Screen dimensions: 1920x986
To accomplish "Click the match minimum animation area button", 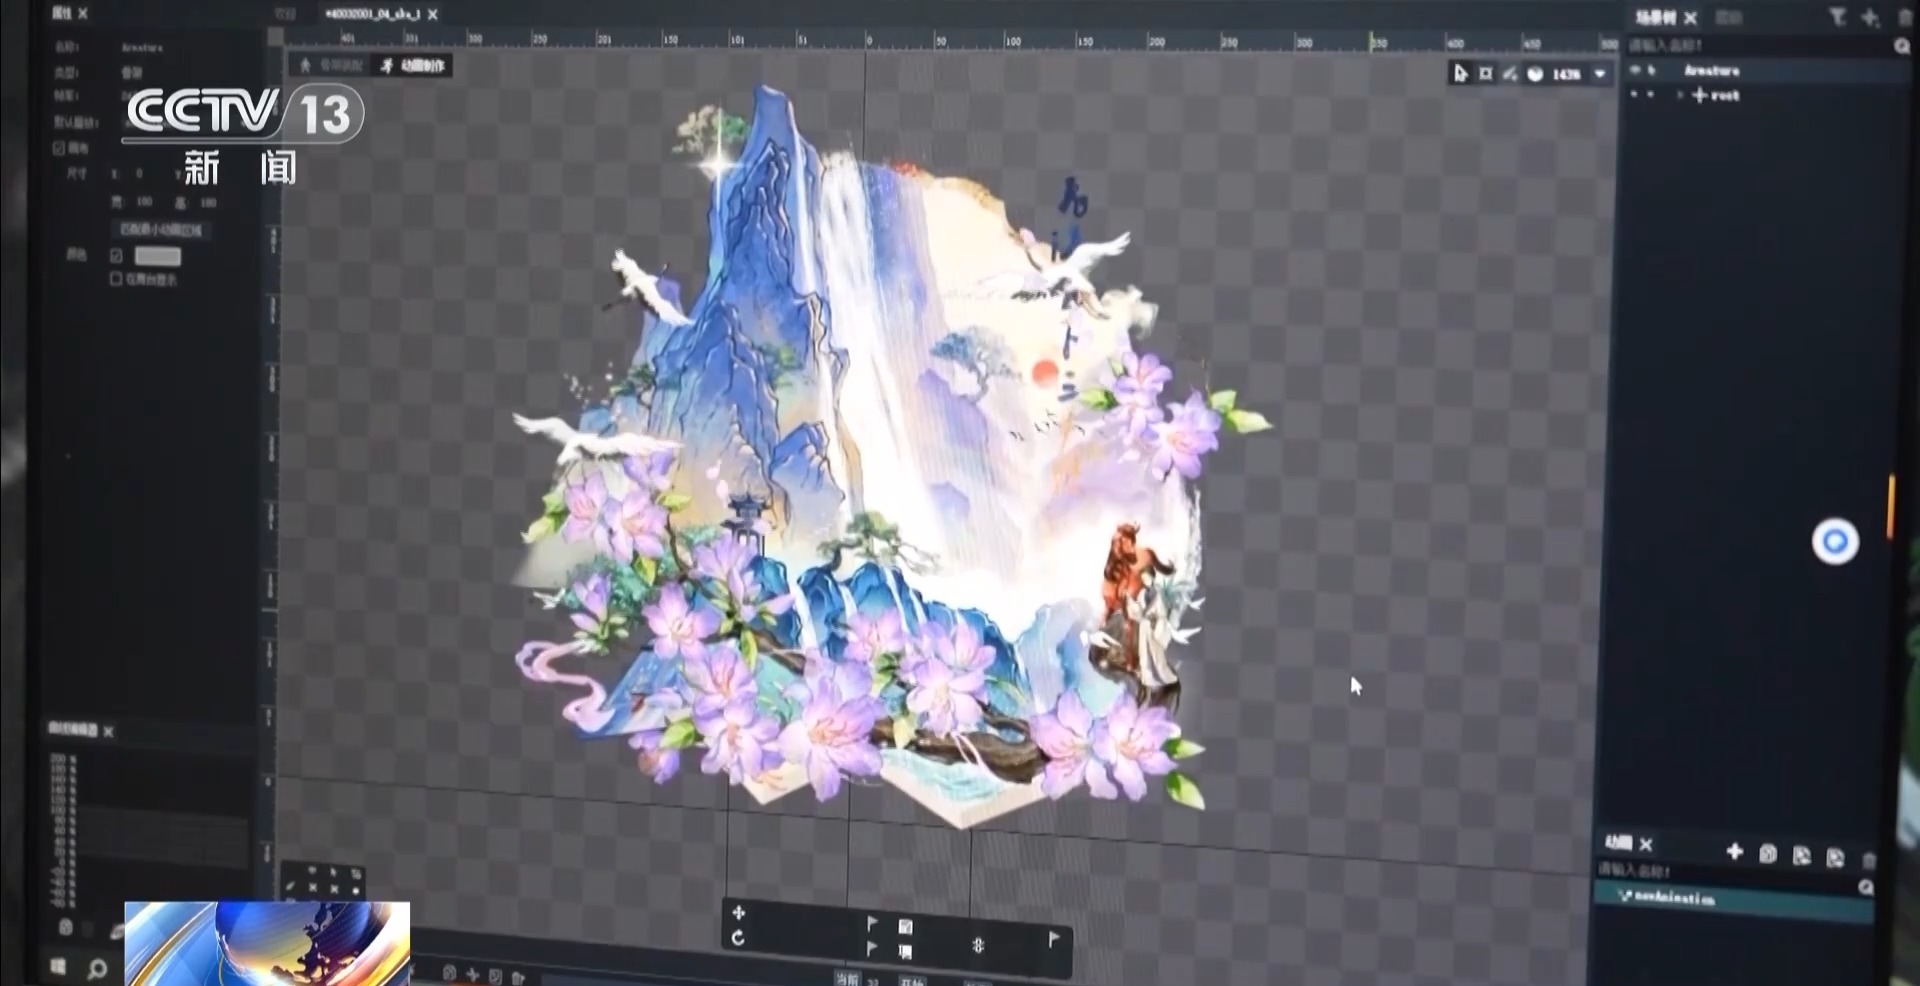I will coord(160,230).
